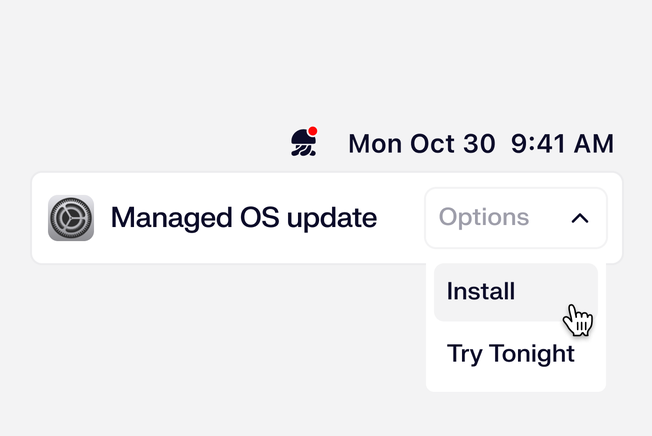This screenshot has height=436, width=652.
Task: Click the System Settings gear icon
Action: click(71, 218)
